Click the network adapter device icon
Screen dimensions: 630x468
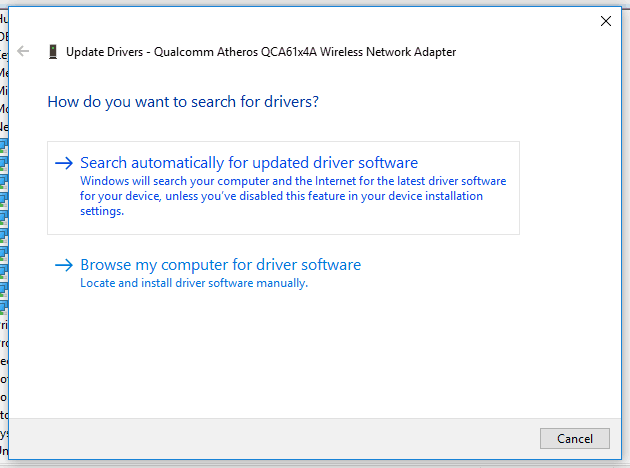(x=53, y=52)
